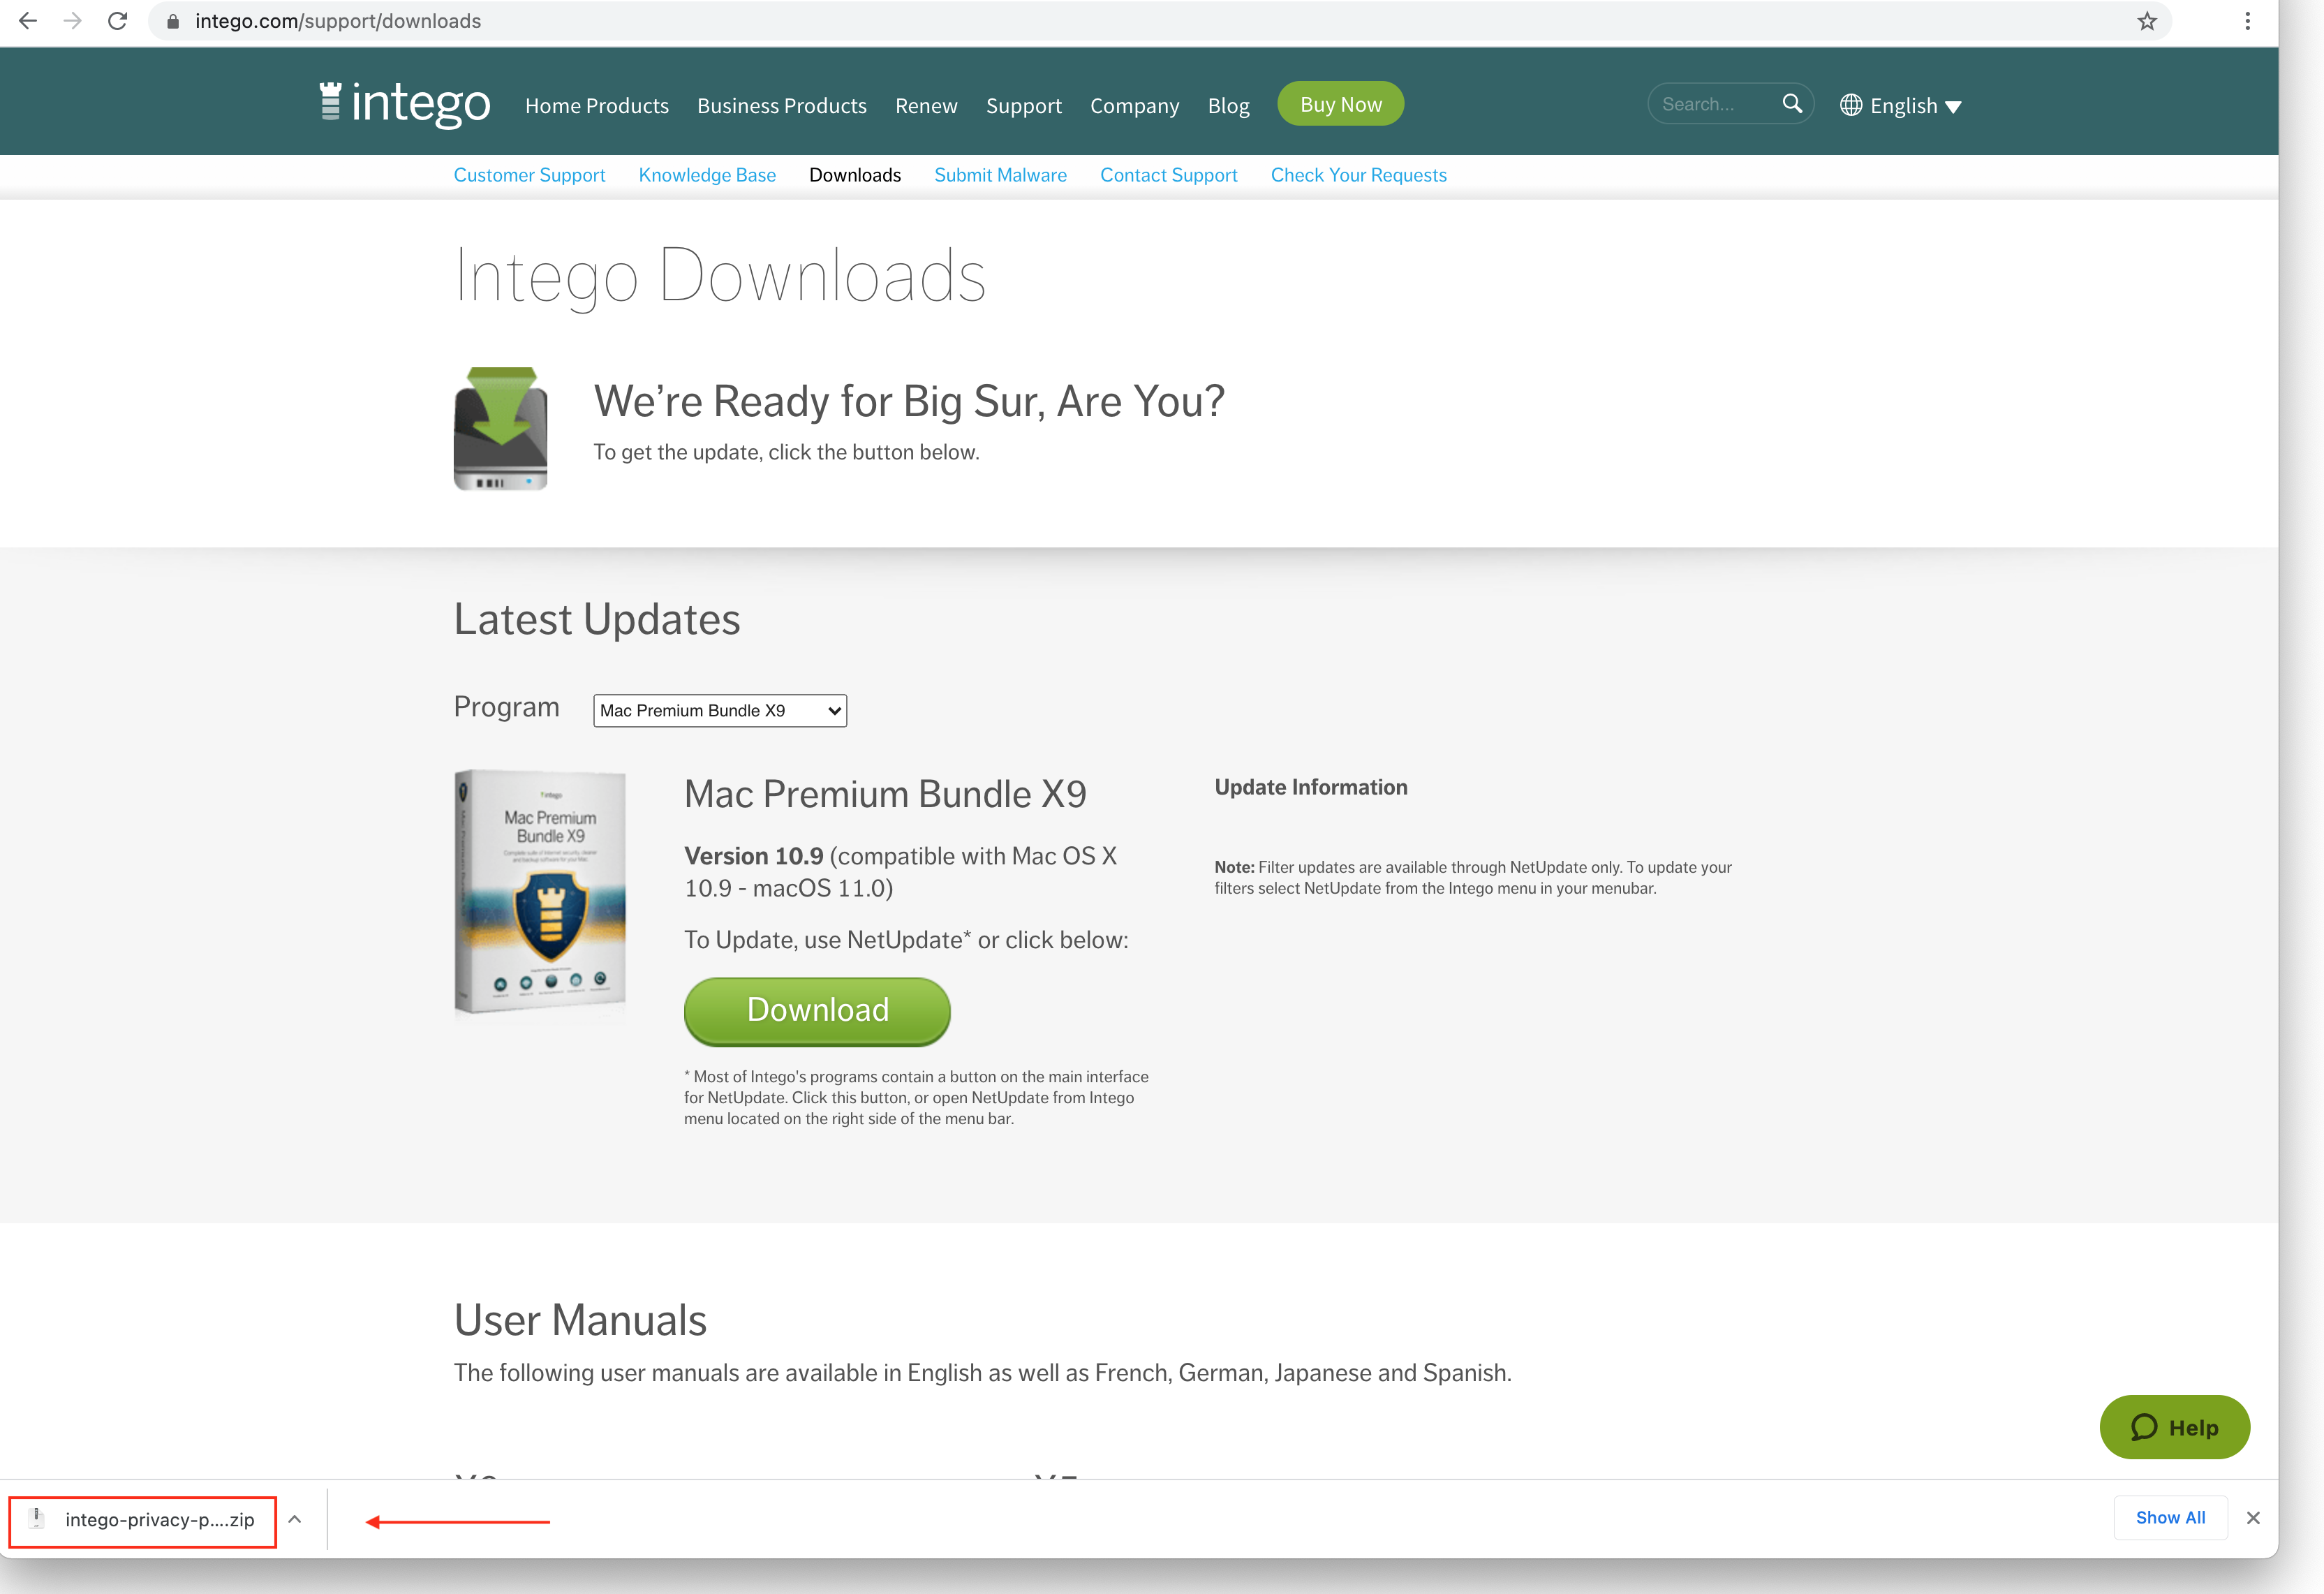This screenshot has width=2324, height=1594.
Task: Open the Support menu
Action: click(1024, 105)
